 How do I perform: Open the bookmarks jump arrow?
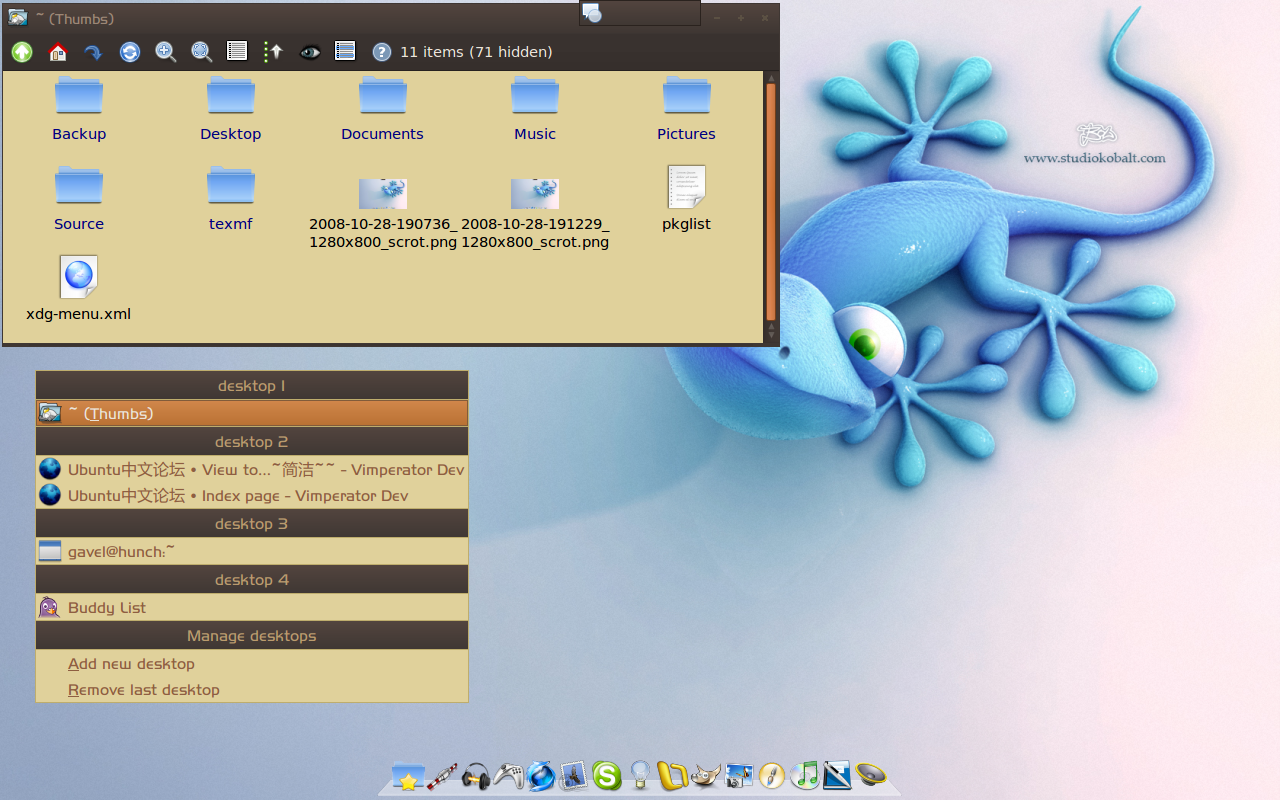(93, 52)
